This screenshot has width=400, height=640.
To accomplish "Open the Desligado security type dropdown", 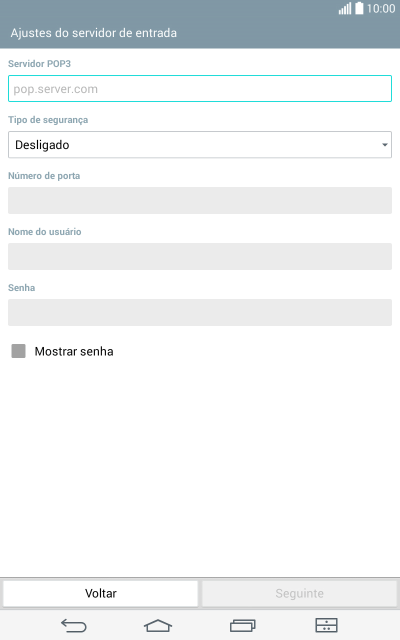I will pyautogui.click(x=200, y=144).
